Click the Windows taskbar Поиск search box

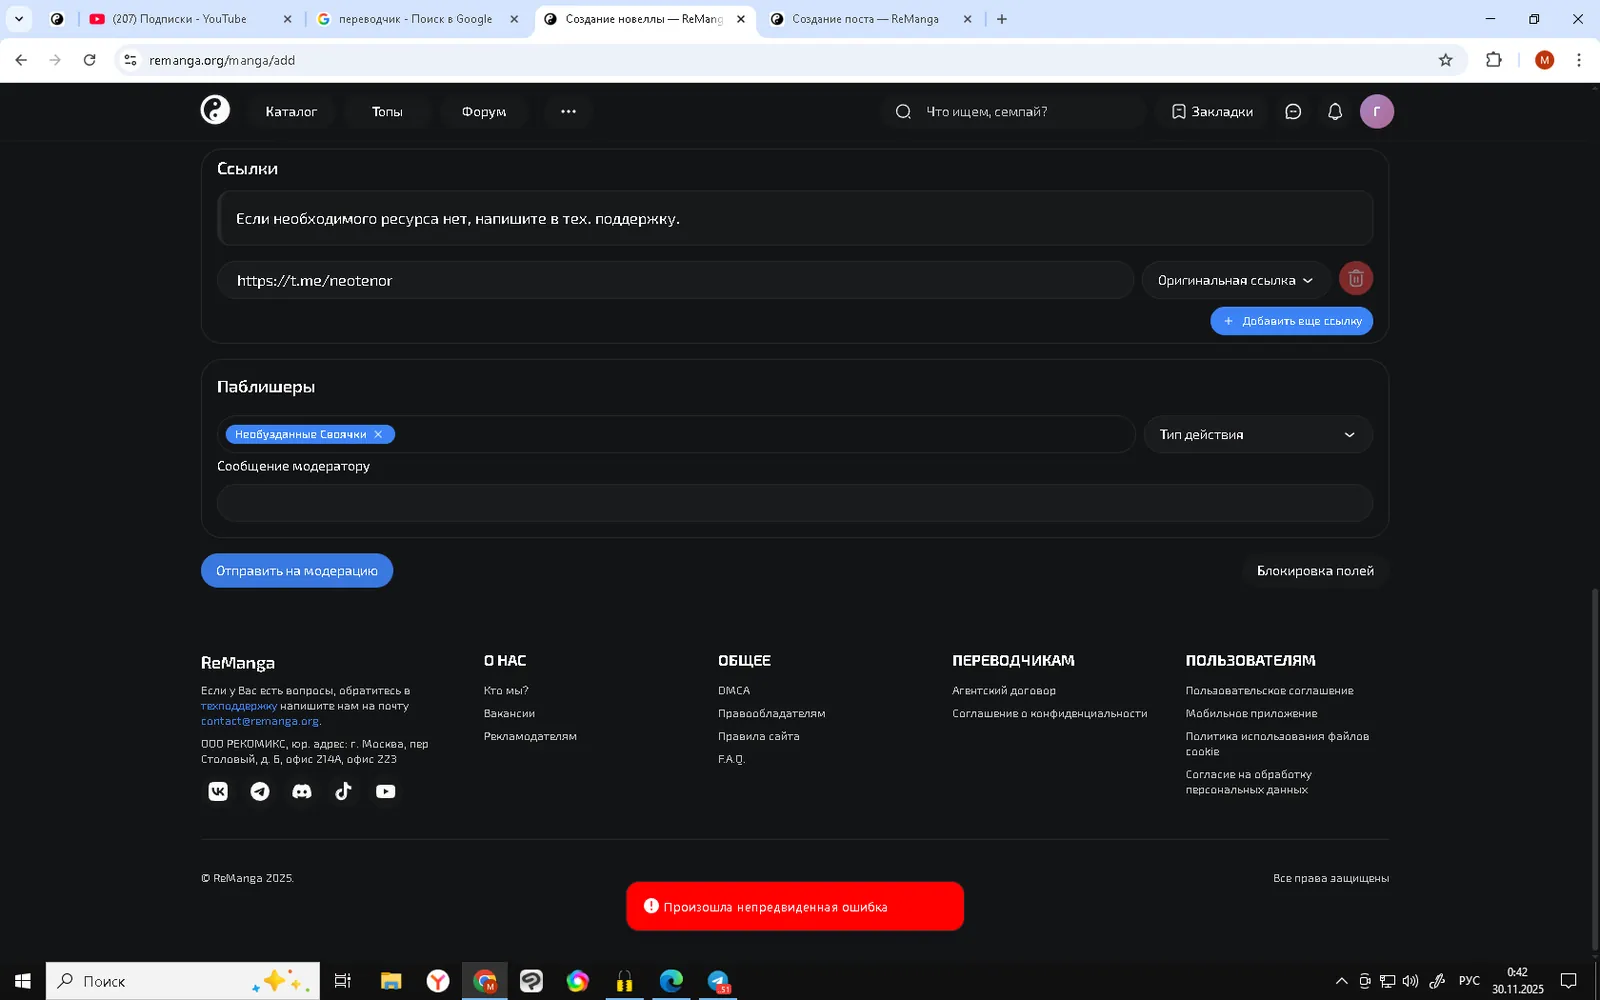click(183, 981)
